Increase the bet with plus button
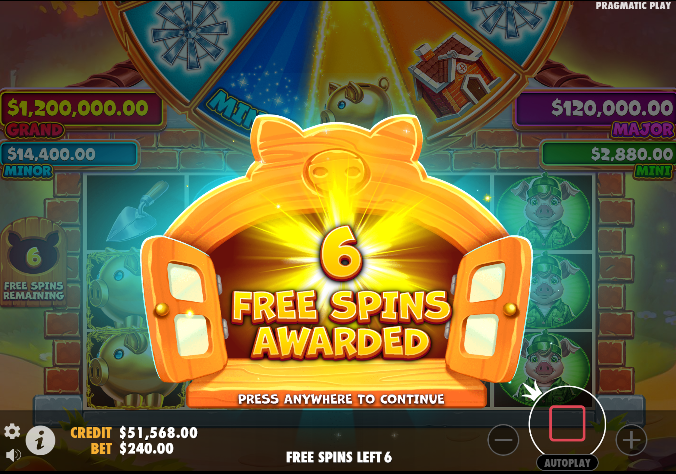The image size is (676, 474). coord(631,440)
